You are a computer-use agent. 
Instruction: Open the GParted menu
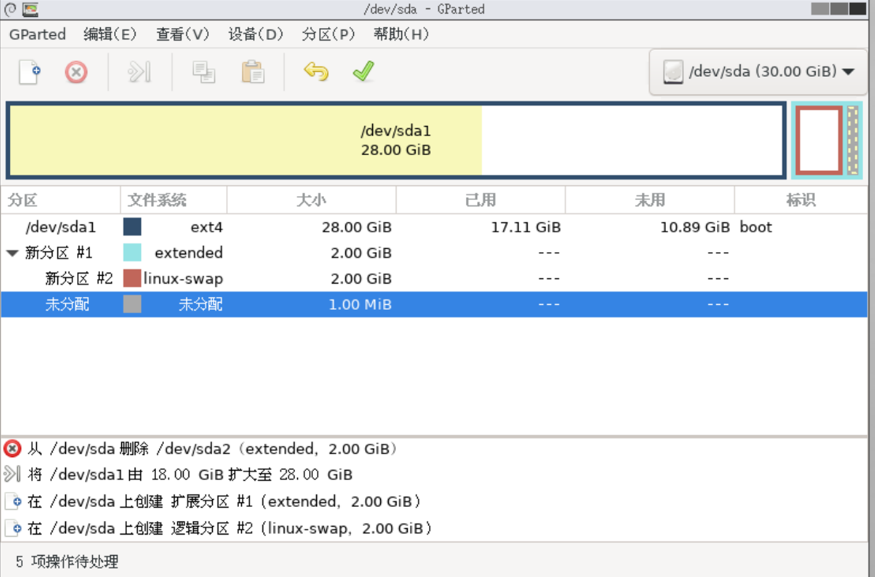pyautogui.click(x=37, y=35)
